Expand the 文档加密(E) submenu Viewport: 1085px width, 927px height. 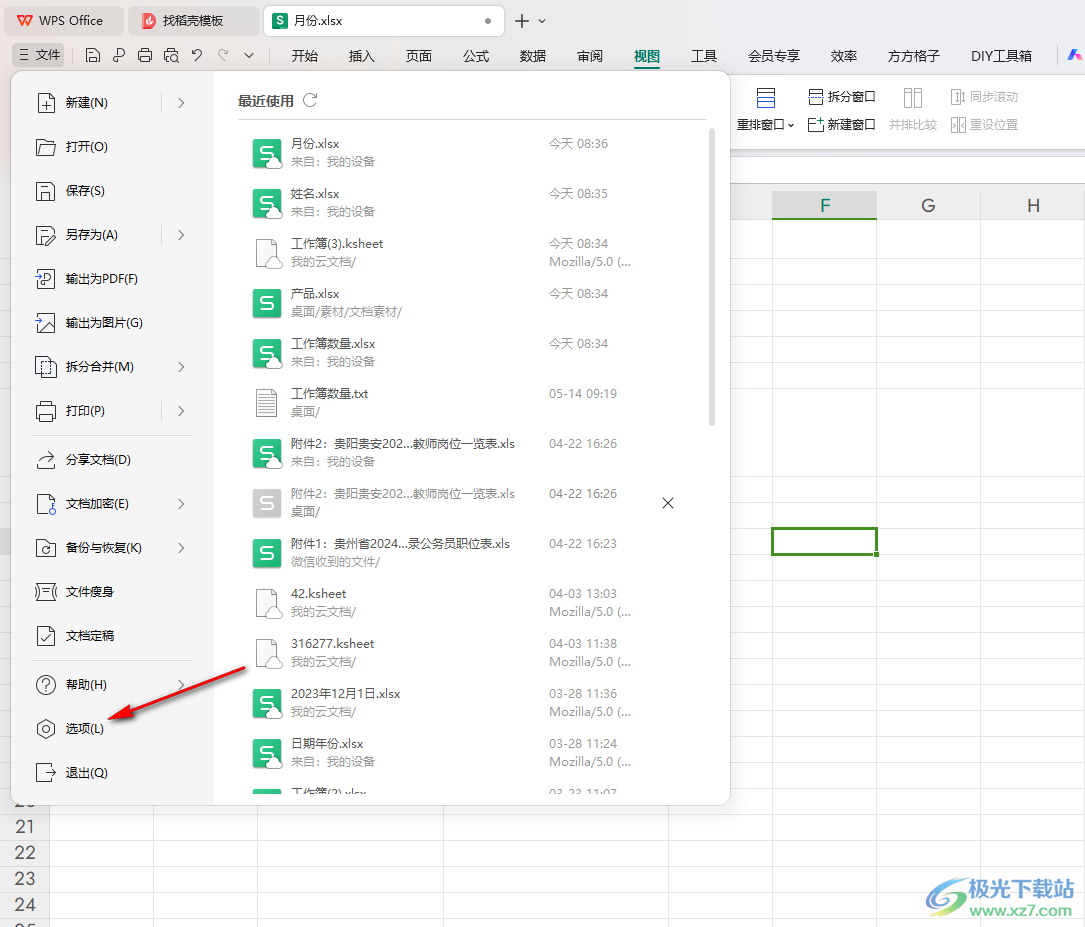pyautogui.click(x=181, y=504)
